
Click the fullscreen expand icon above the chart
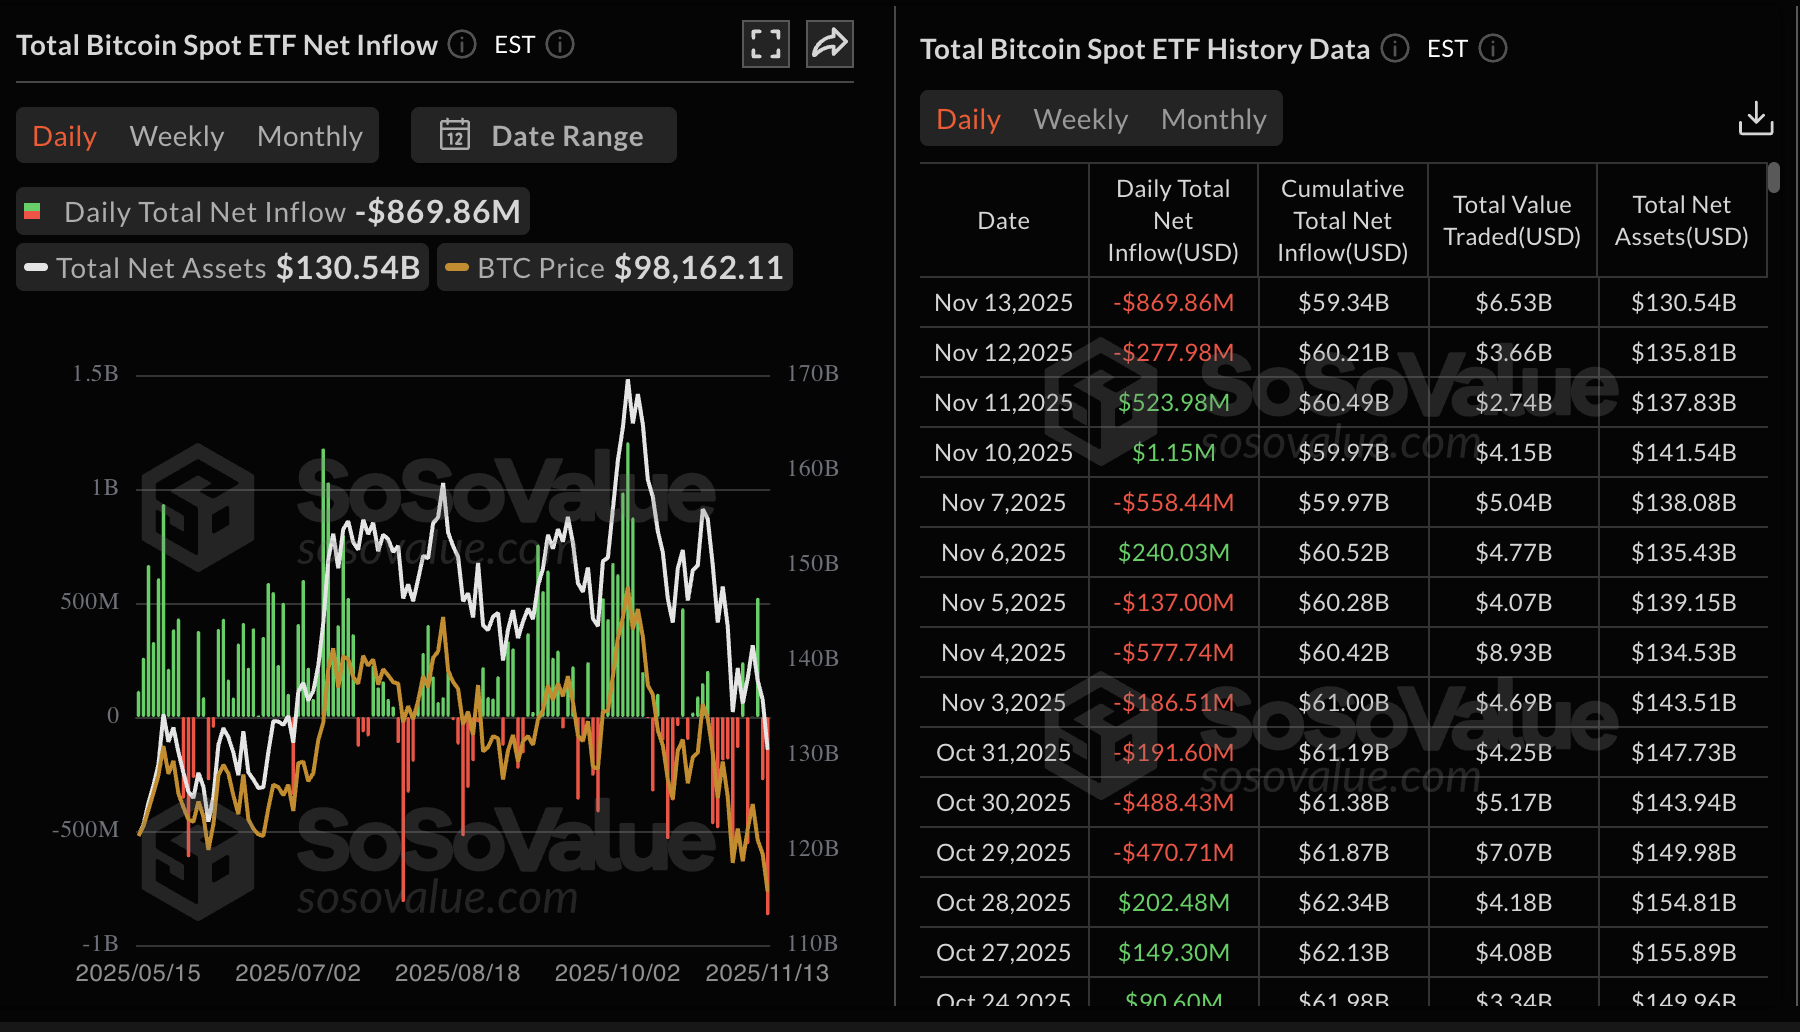click(765, 44)
